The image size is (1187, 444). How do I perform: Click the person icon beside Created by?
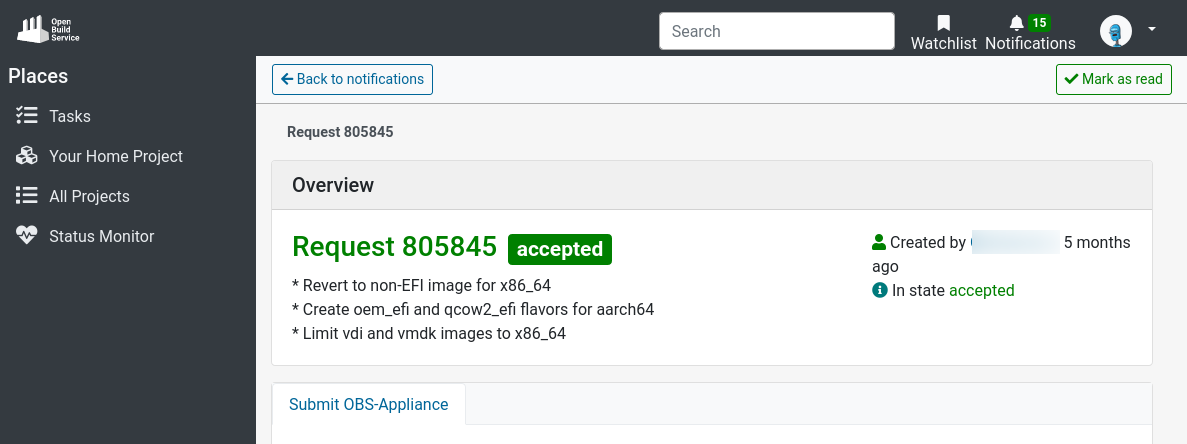coord(879,242)
